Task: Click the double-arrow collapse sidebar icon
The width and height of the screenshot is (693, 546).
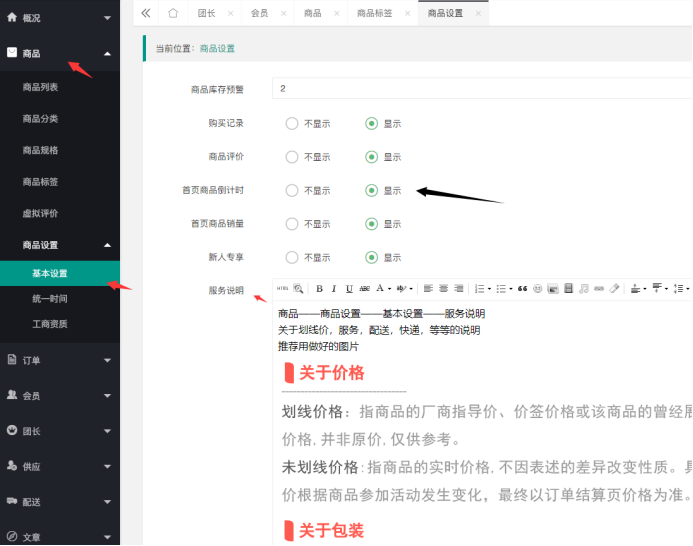Action: (146, 13)
